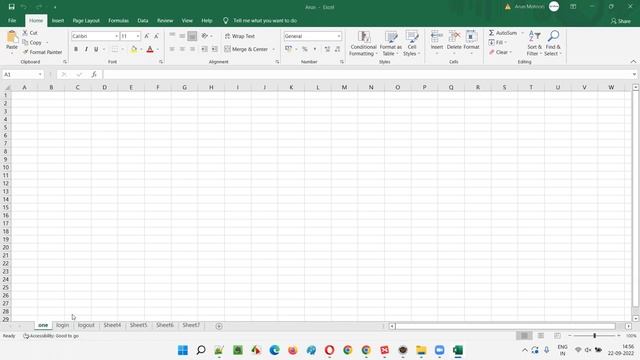This screenshot has width=640, height=360.
Task: Open the Number format General dropdown
Action: coord(339,36)
